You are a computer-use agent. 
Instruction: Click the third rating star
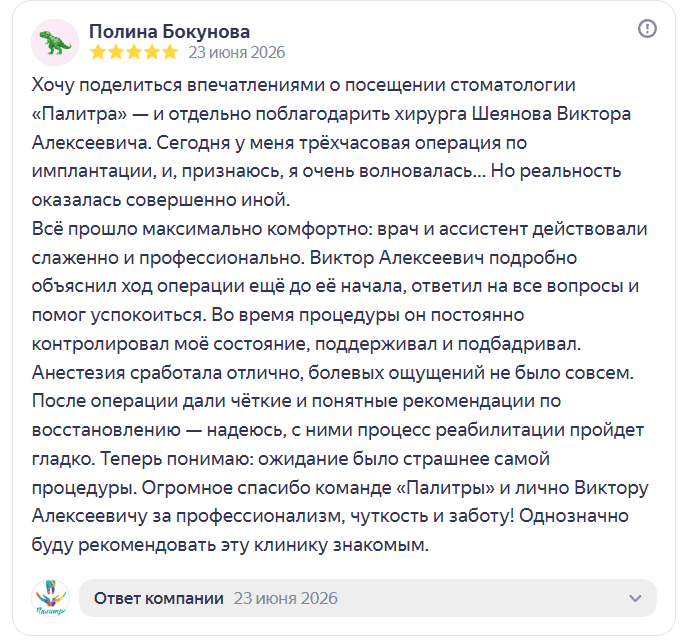[x=134, y=52]
